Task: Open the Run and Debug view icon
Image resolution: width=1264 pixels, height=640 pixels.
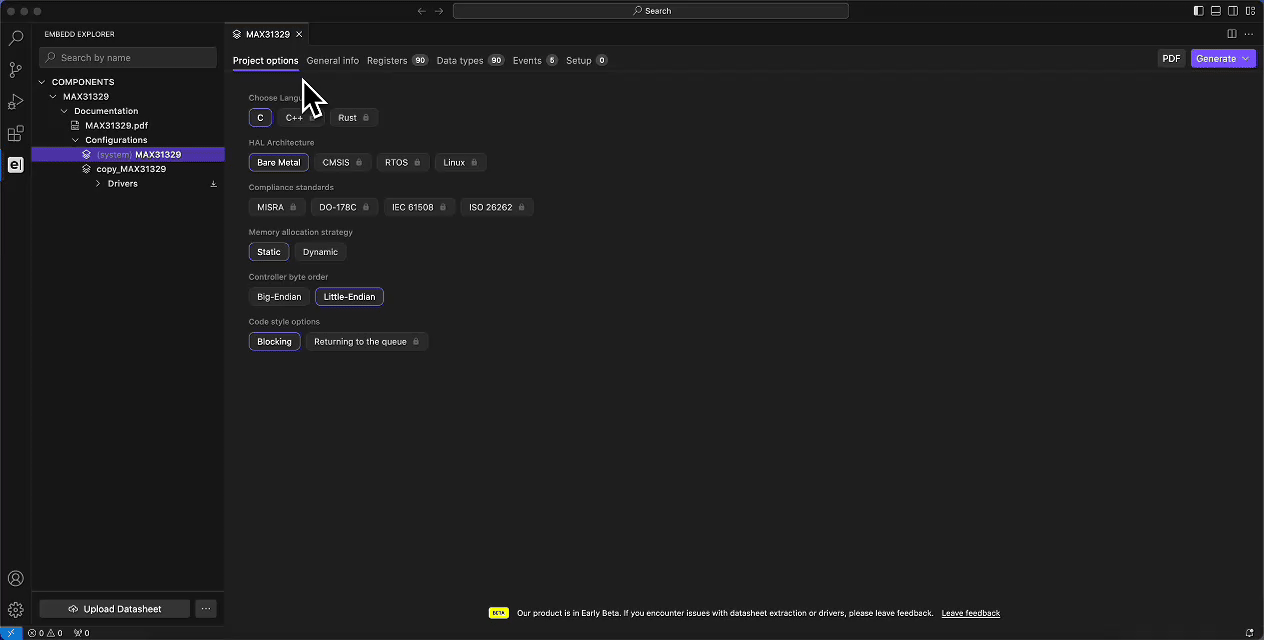Action: pyautogui.click(x=15, y=102)
